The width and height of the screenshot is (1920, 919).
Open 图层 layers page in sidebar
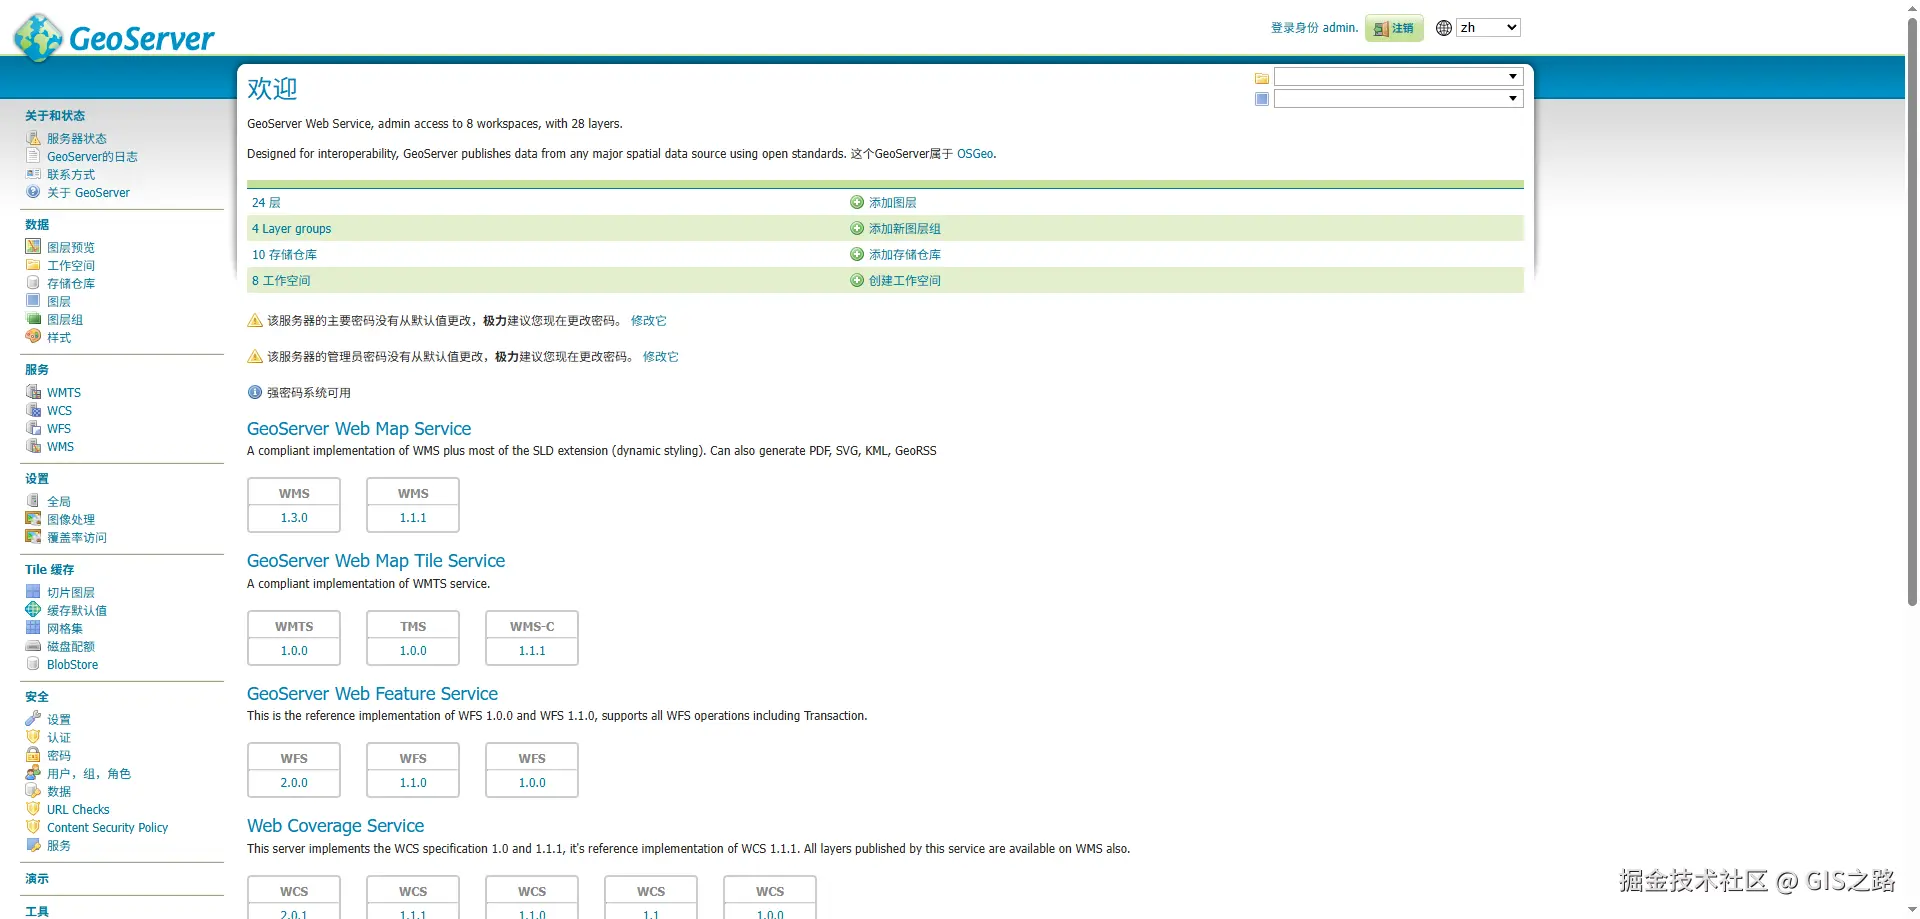click(59, 301)
